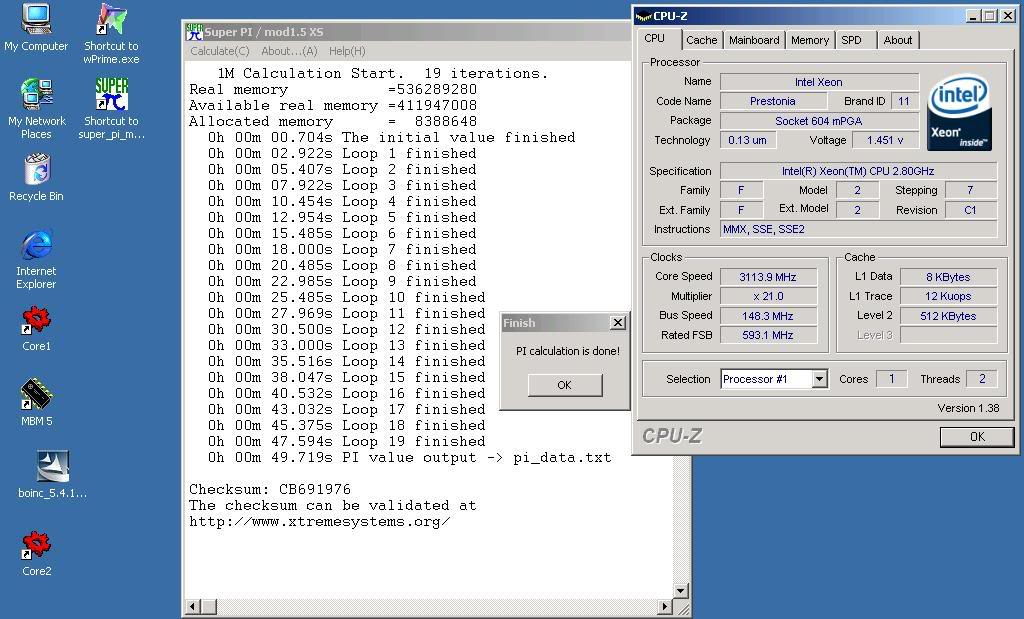Click the Checksum: CB691976 line

click(x=270, y=489)
